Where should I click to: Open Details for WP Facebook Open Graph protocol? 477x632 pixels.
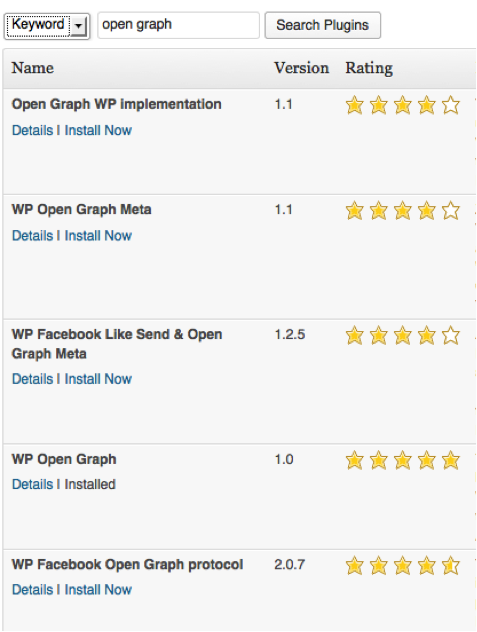coord(33,590)
